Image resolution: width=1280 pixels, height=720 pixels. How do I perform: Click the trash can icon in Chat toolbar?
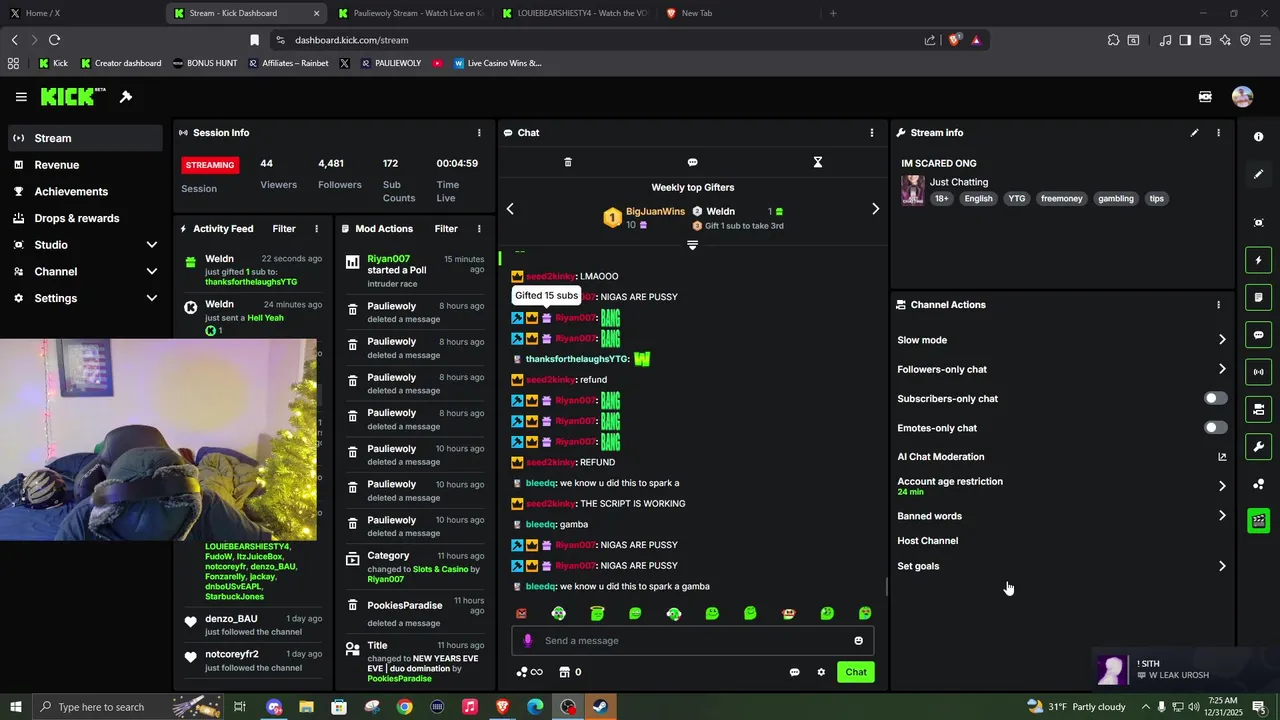click(568, 162)
